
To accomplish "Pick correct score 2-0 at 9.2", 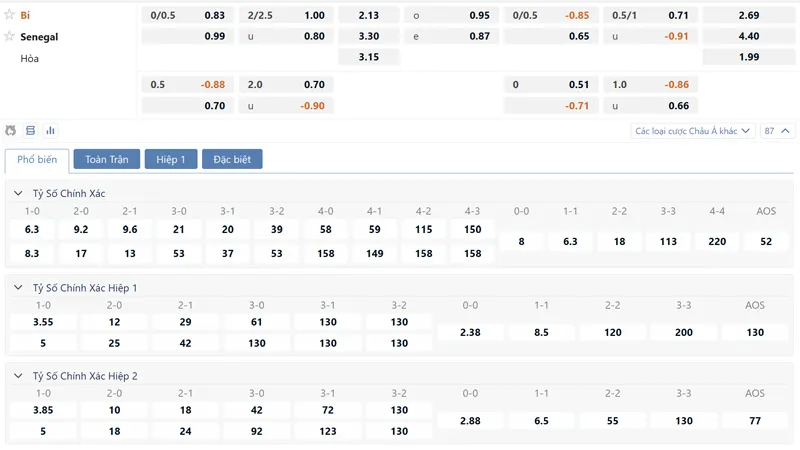I will [81, 230].
